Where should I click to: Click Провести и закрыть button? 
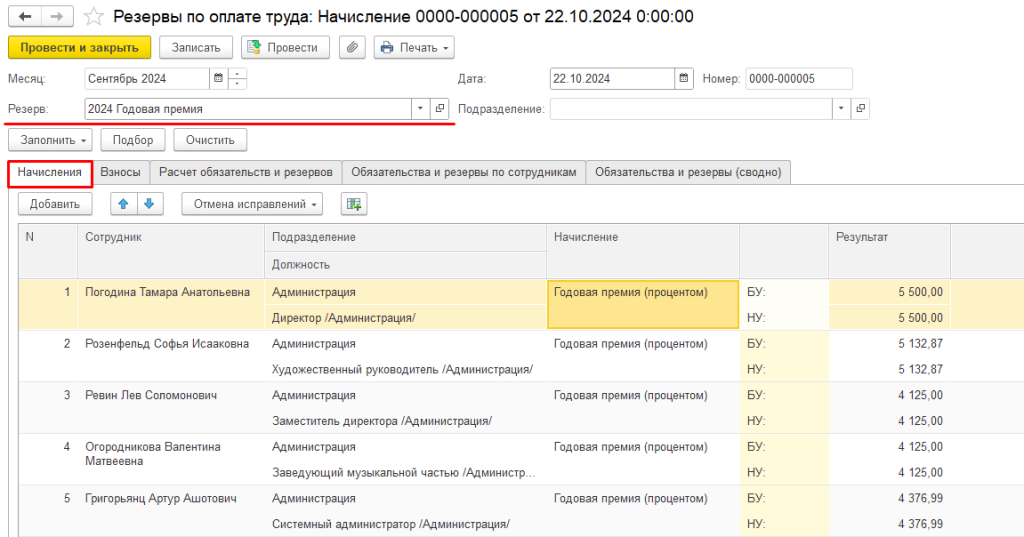(x=79, y=47)
